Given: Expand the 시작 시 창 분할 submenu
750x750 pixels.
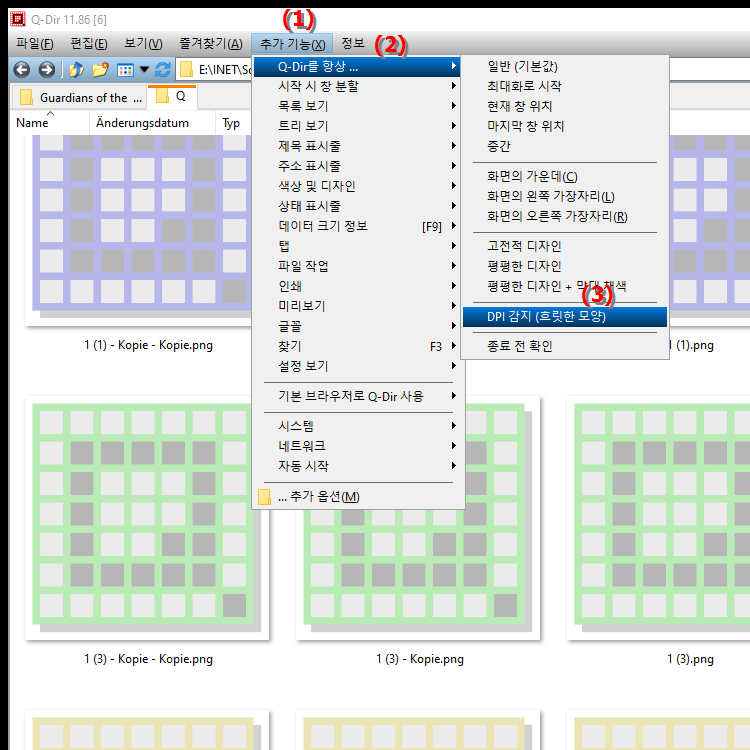Looking at the screenshot, I should click(357, 86).
